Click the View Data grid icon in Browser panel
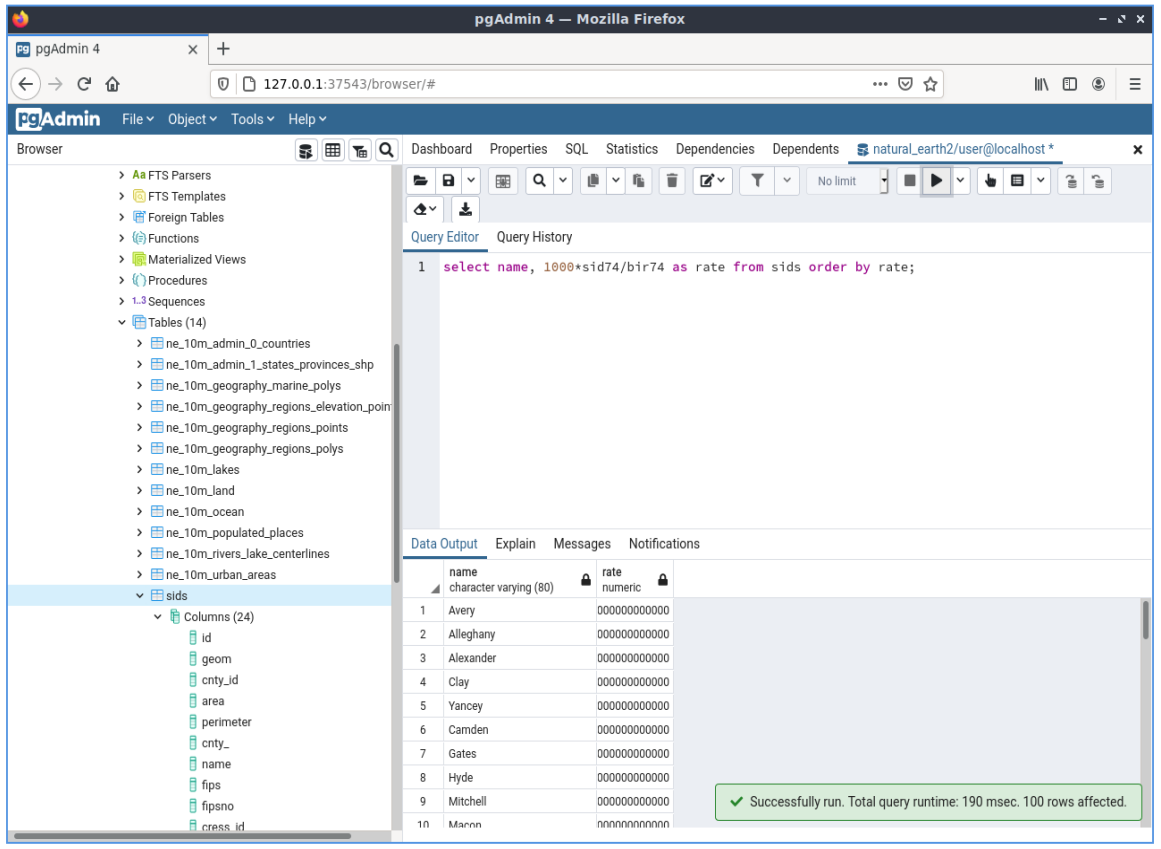Viewport: 1161px width, 849px height. (333, 150)
